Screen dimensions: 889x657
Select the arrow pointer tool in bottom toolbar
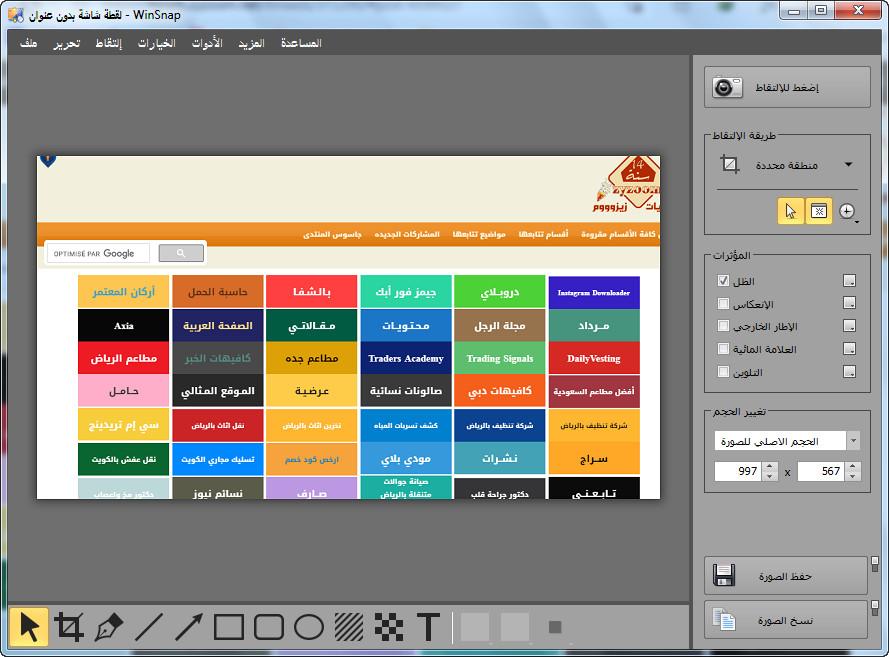(29, 626)
